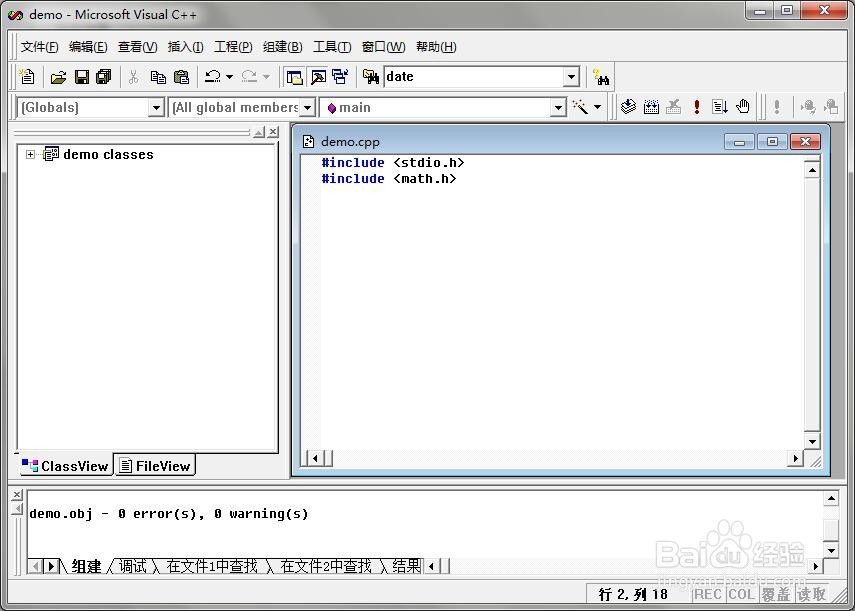Click the demo.obj - 0 error(s) output line
The width and height of the screenshot is (855, 611).
pyautogui.click(x=169, y=513)
